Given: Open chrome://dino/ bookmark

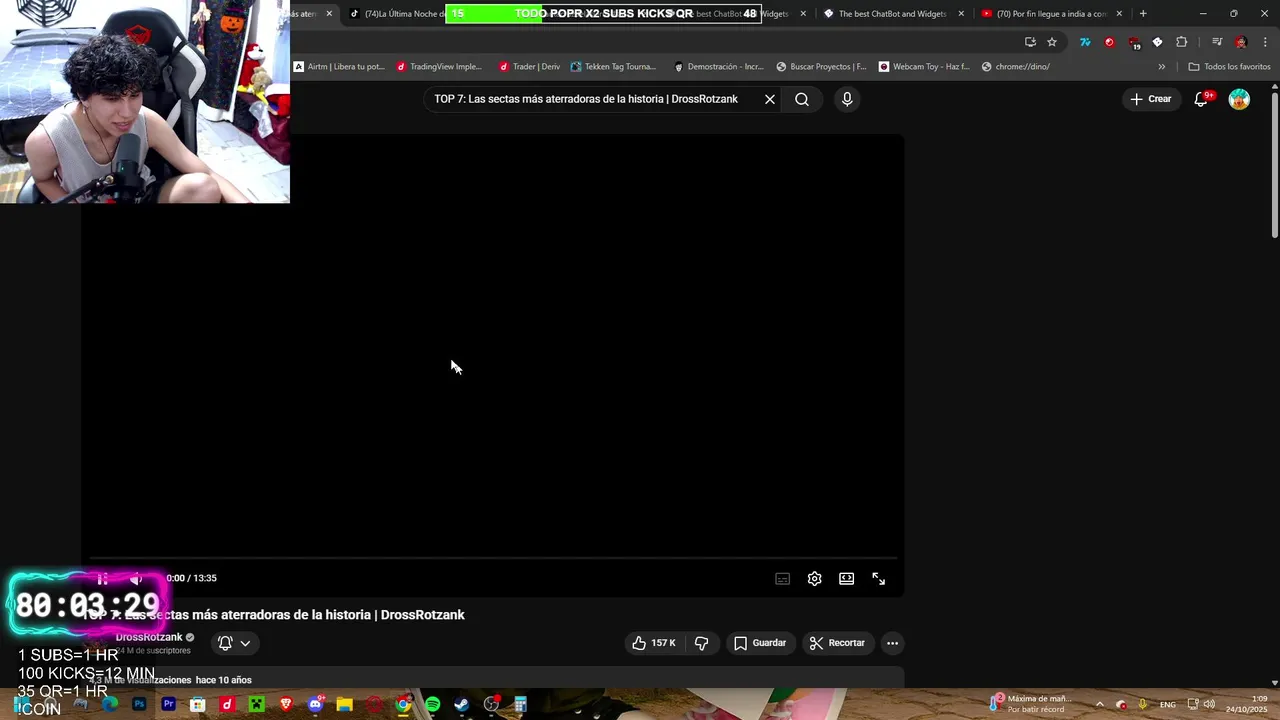Looking at the screenshot, I should (1016, 67).
